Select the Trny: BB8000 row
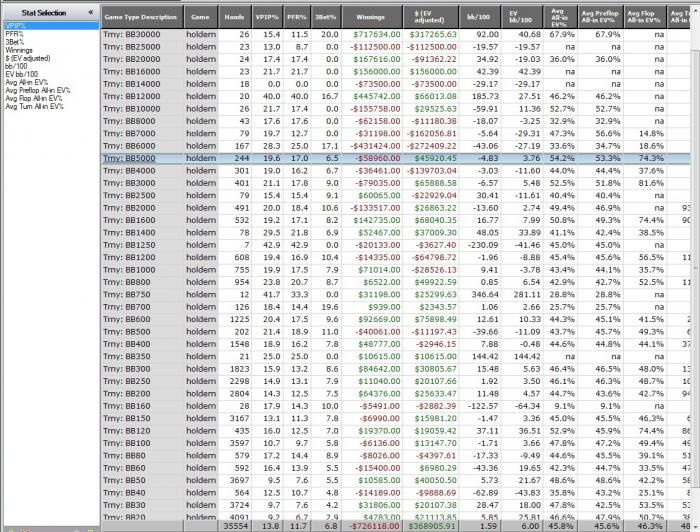This screenshot has height=532, width=700. click(396, 121)
